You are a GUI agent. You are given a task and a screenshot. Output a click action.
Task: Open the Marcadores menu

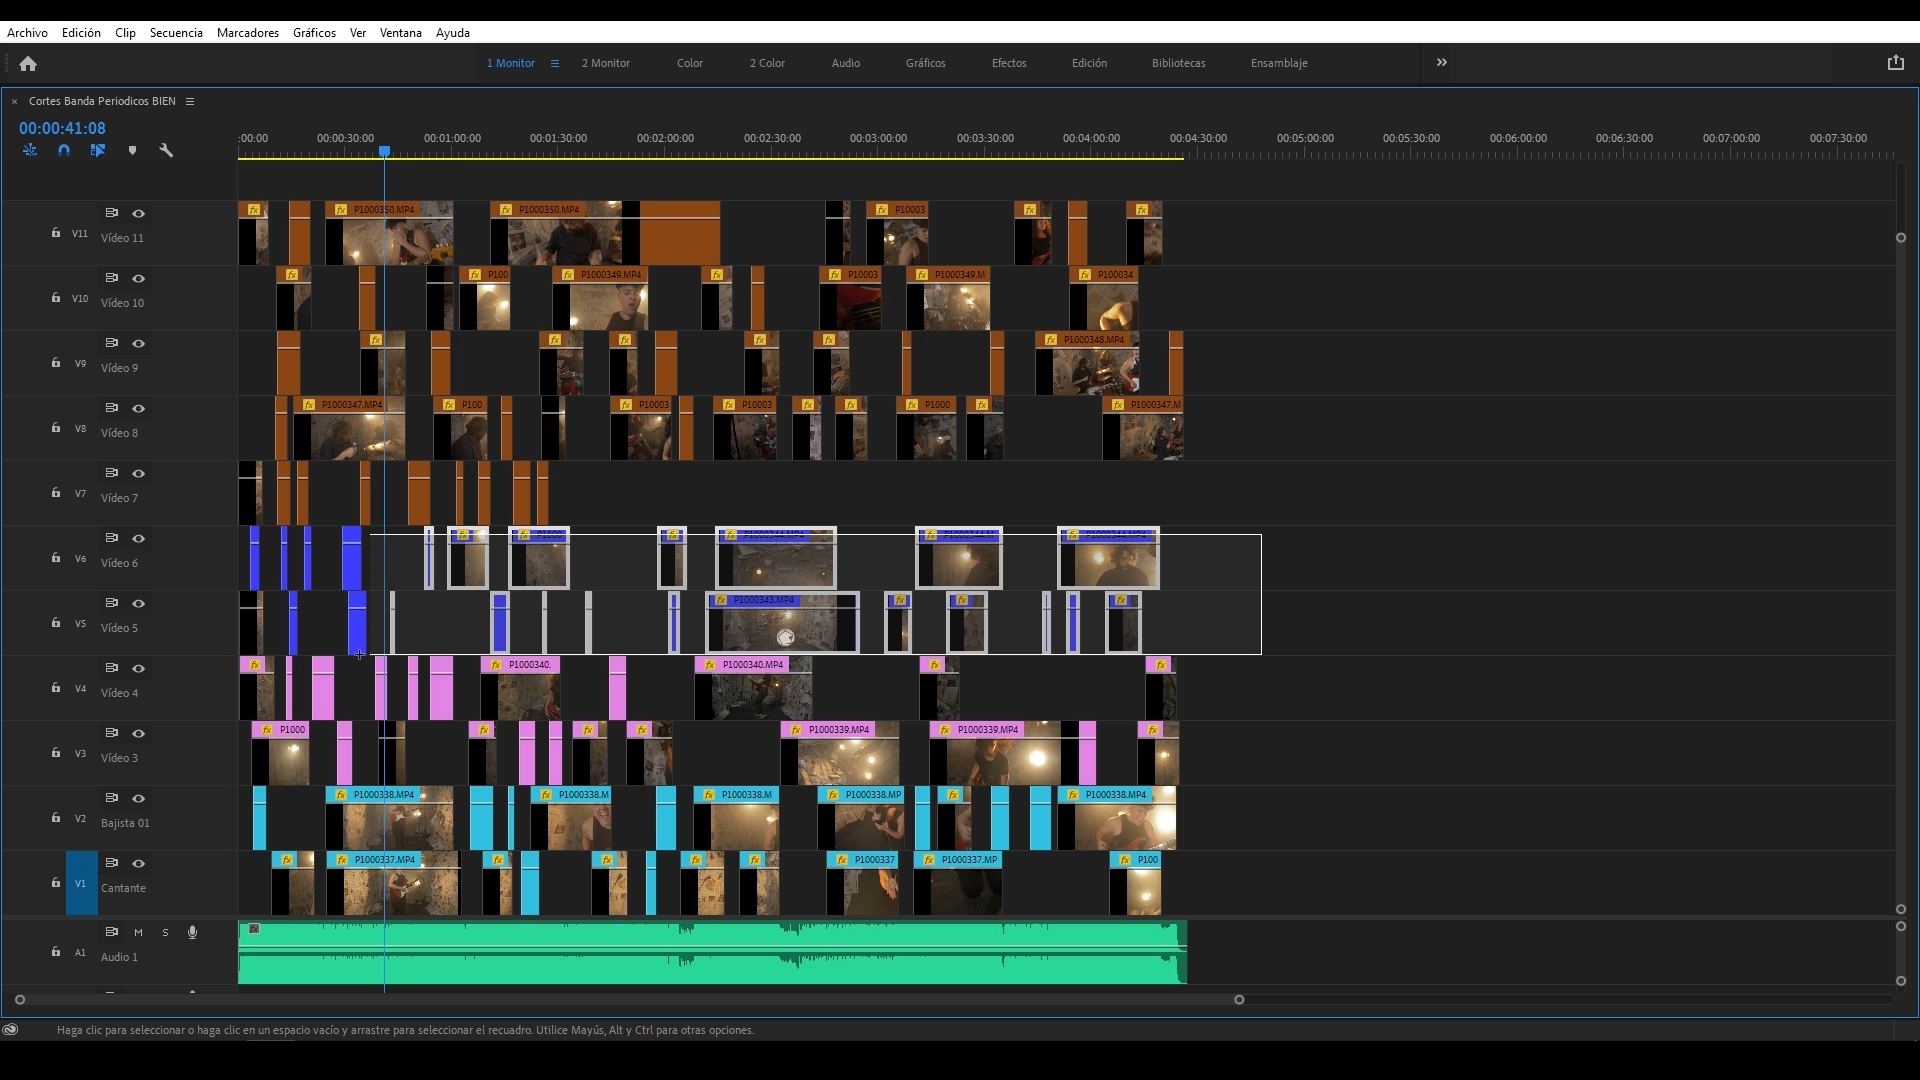click(248, 33)
